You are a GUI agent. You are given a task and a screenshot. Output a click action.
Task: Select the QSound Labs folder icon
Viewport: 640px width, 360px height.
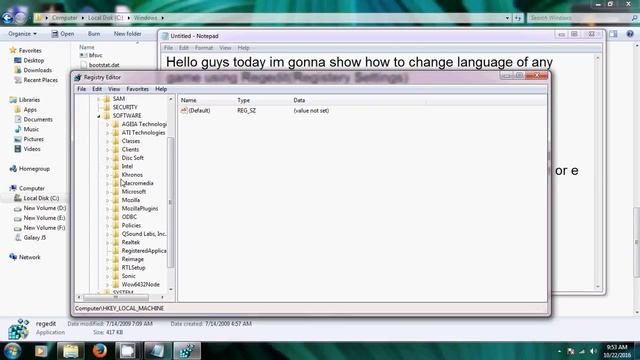coord(116,234)
